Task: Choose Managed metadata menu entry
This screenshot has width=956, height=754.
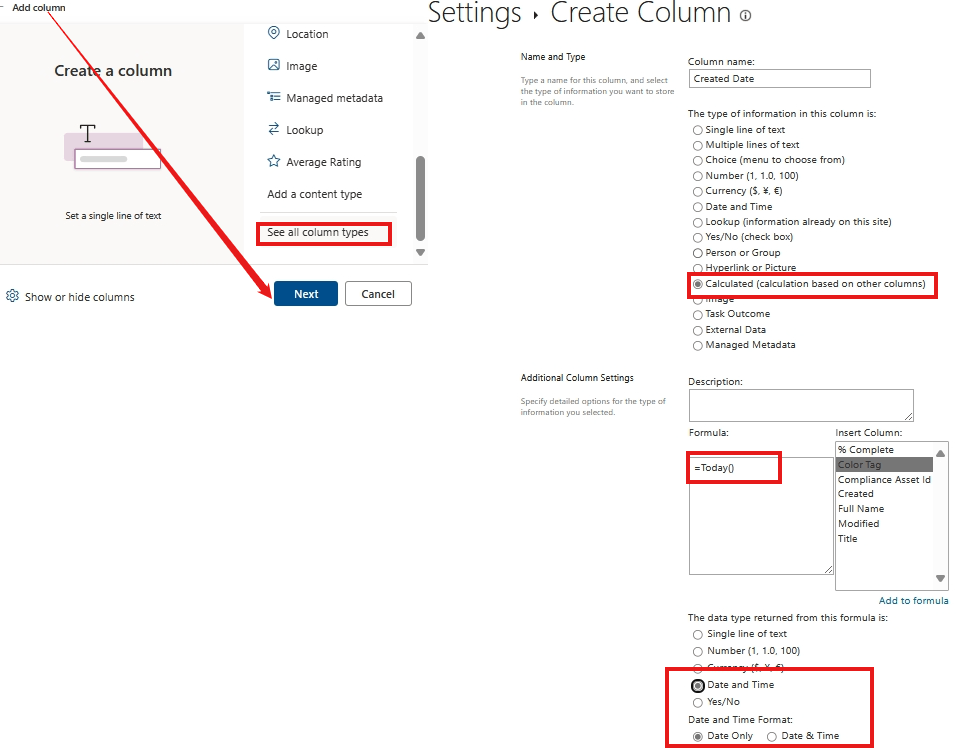Action: [334, 98]
